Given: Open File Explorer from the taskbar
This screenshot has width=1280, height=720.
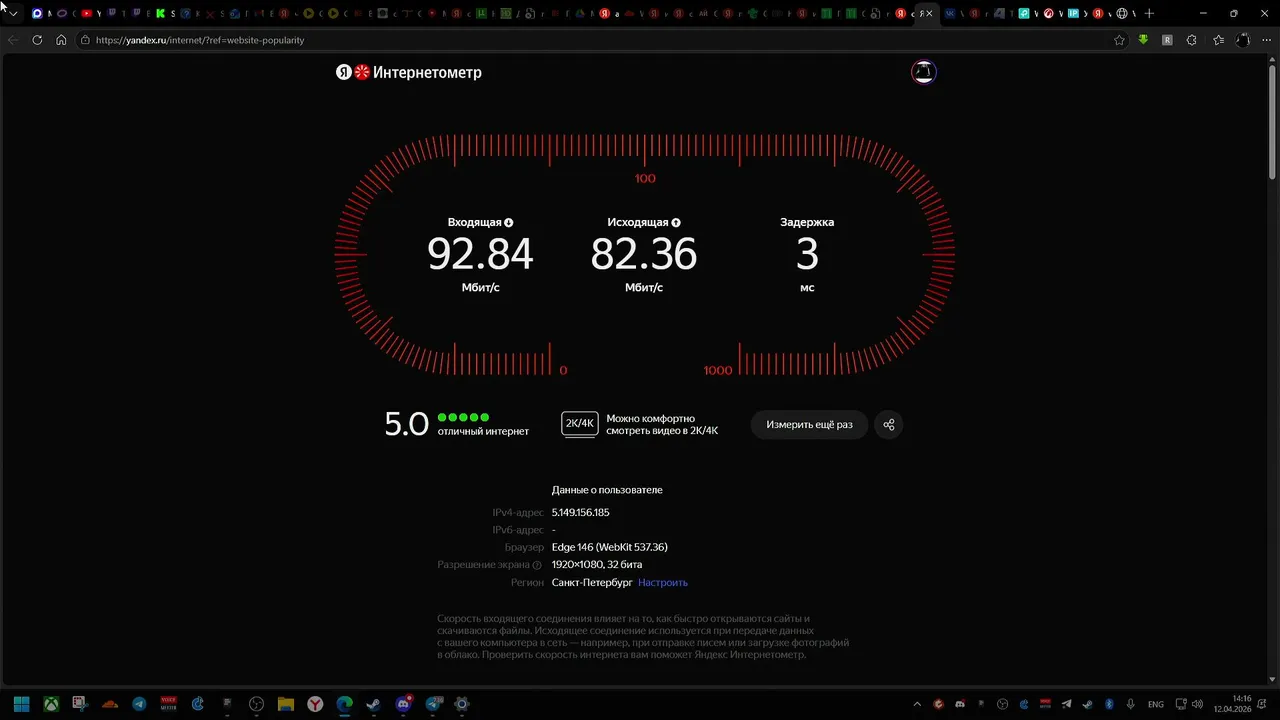Looking at the screenshot, I should (286, 704).
